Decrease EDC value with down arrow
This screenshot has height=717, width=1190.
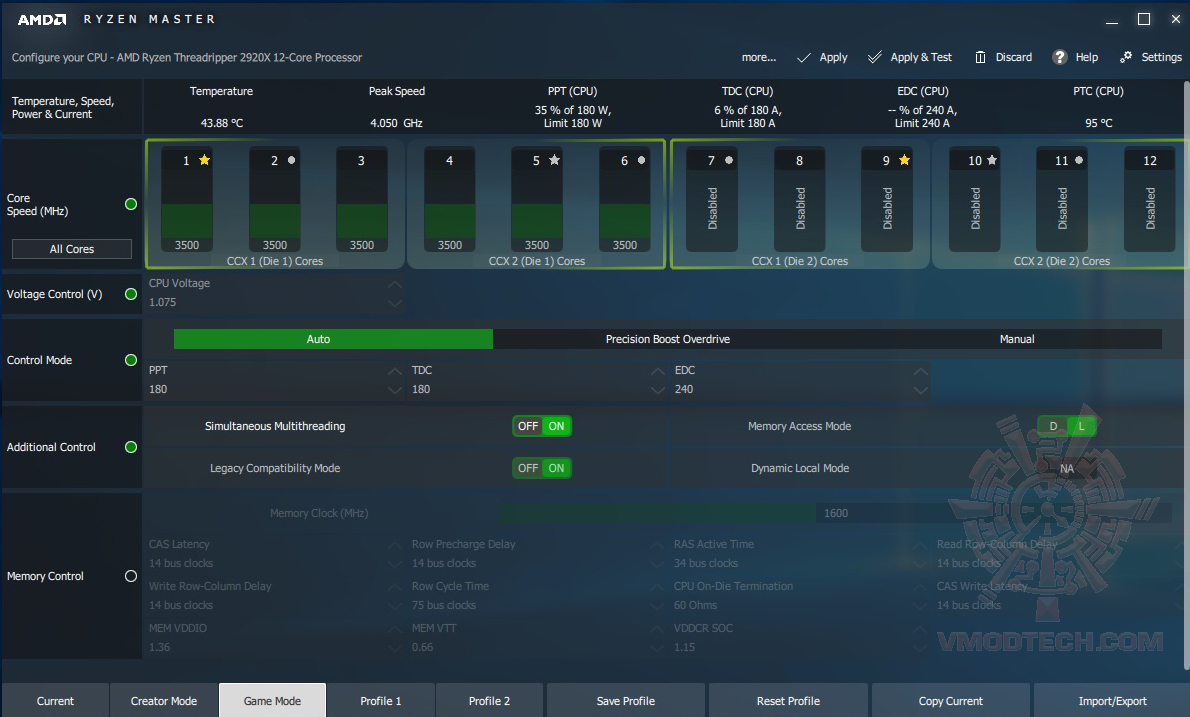click(921, 390)
